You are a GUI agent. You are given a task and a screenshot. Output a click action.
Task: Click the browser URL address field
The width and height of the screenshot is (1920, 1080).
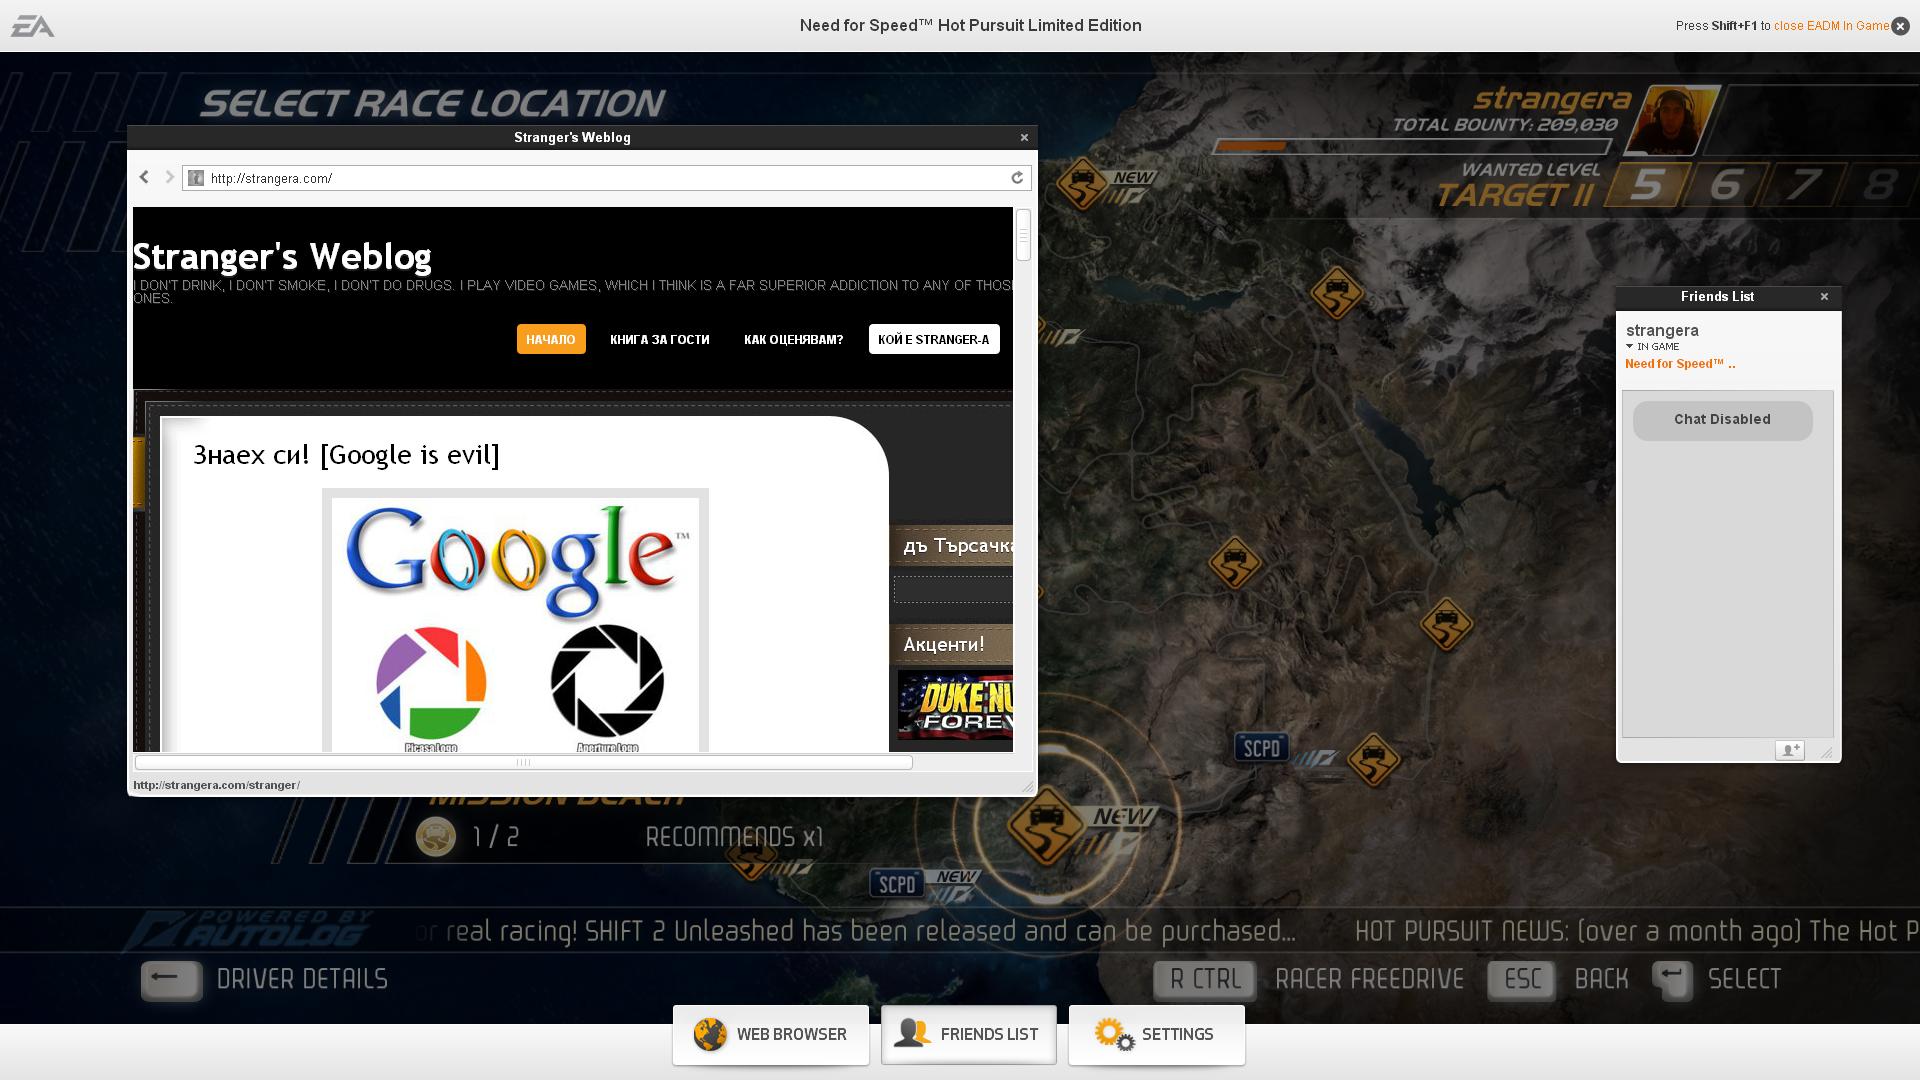tap(600, 178)
